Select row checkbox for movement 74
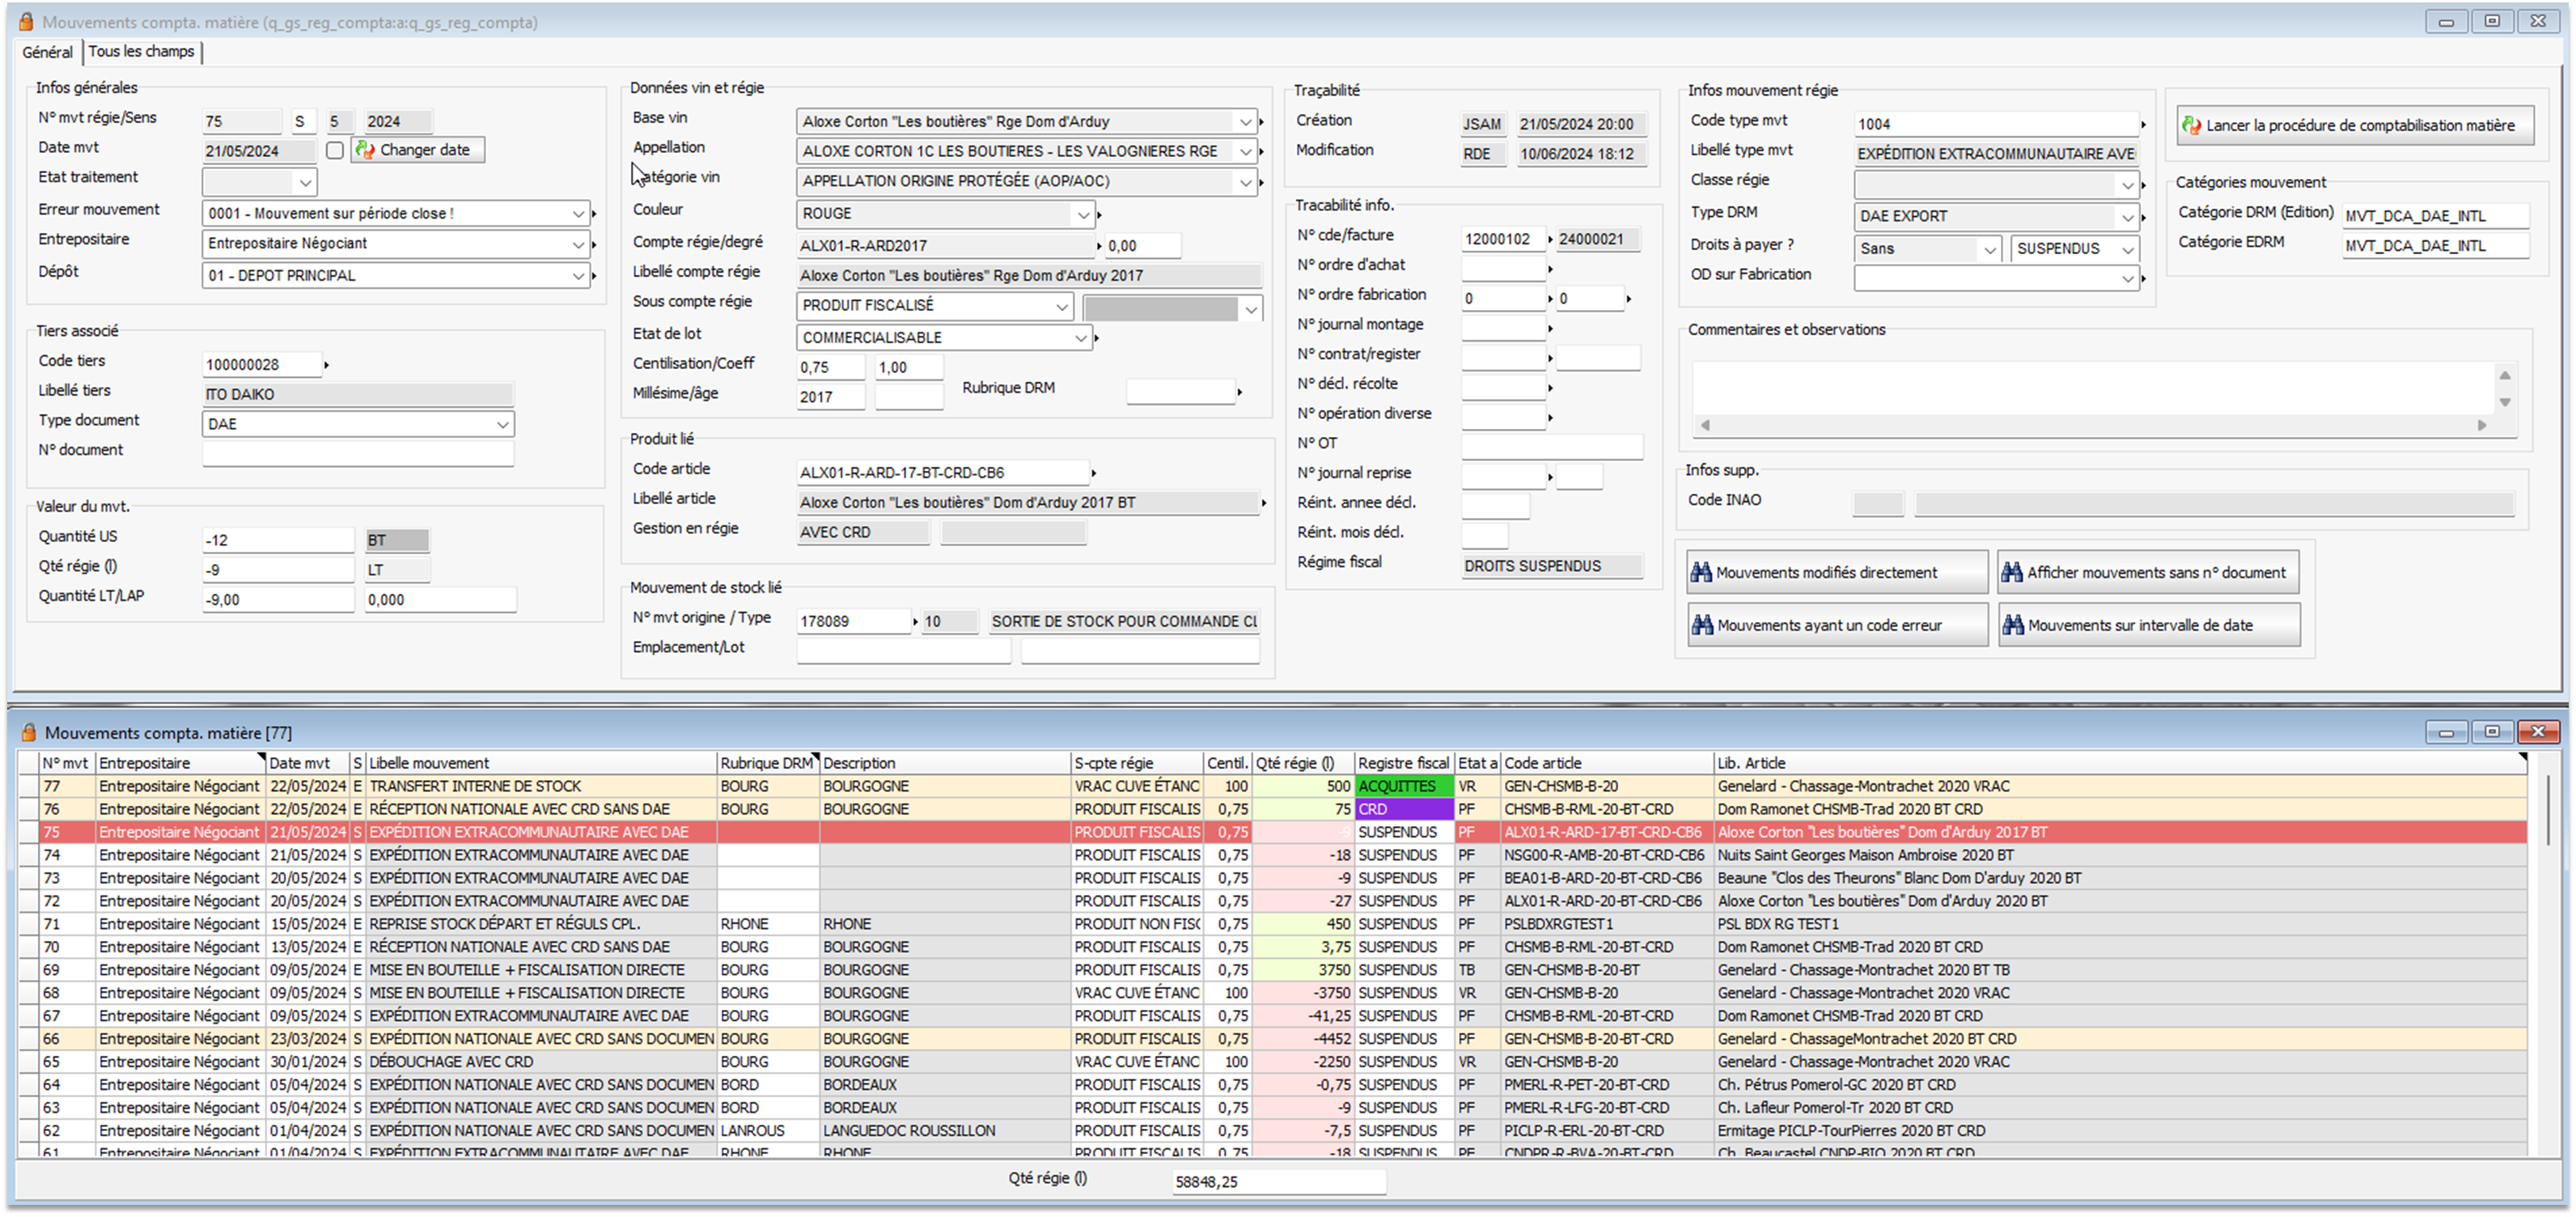This screenshot has width=2576, height=1217. (x=28, y=855)
